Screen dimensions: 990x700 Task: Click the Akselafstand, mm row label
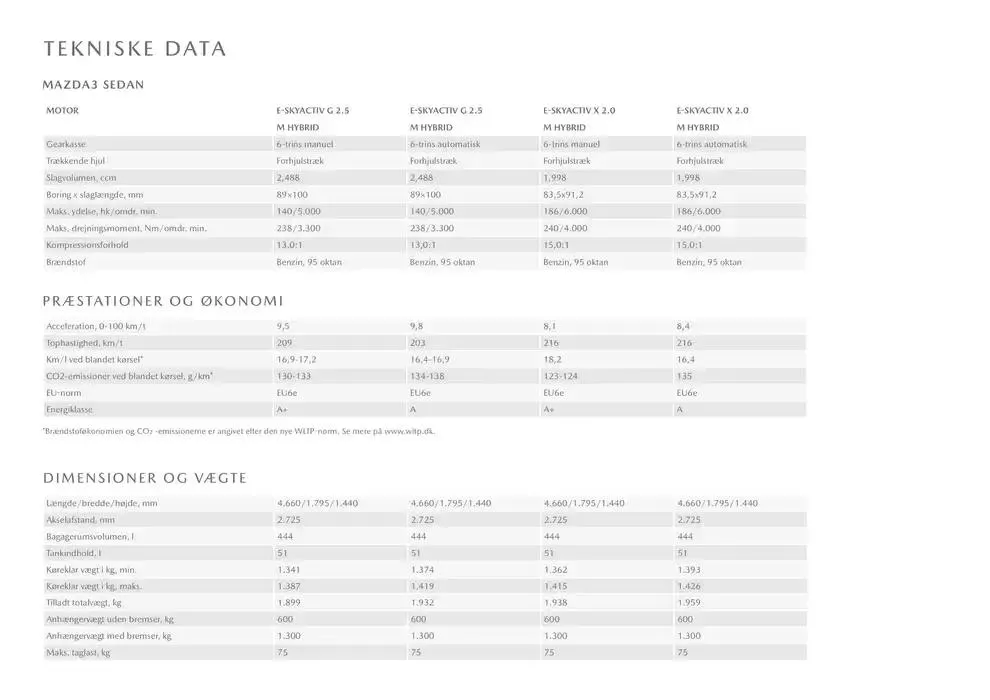tap(80, 520)
